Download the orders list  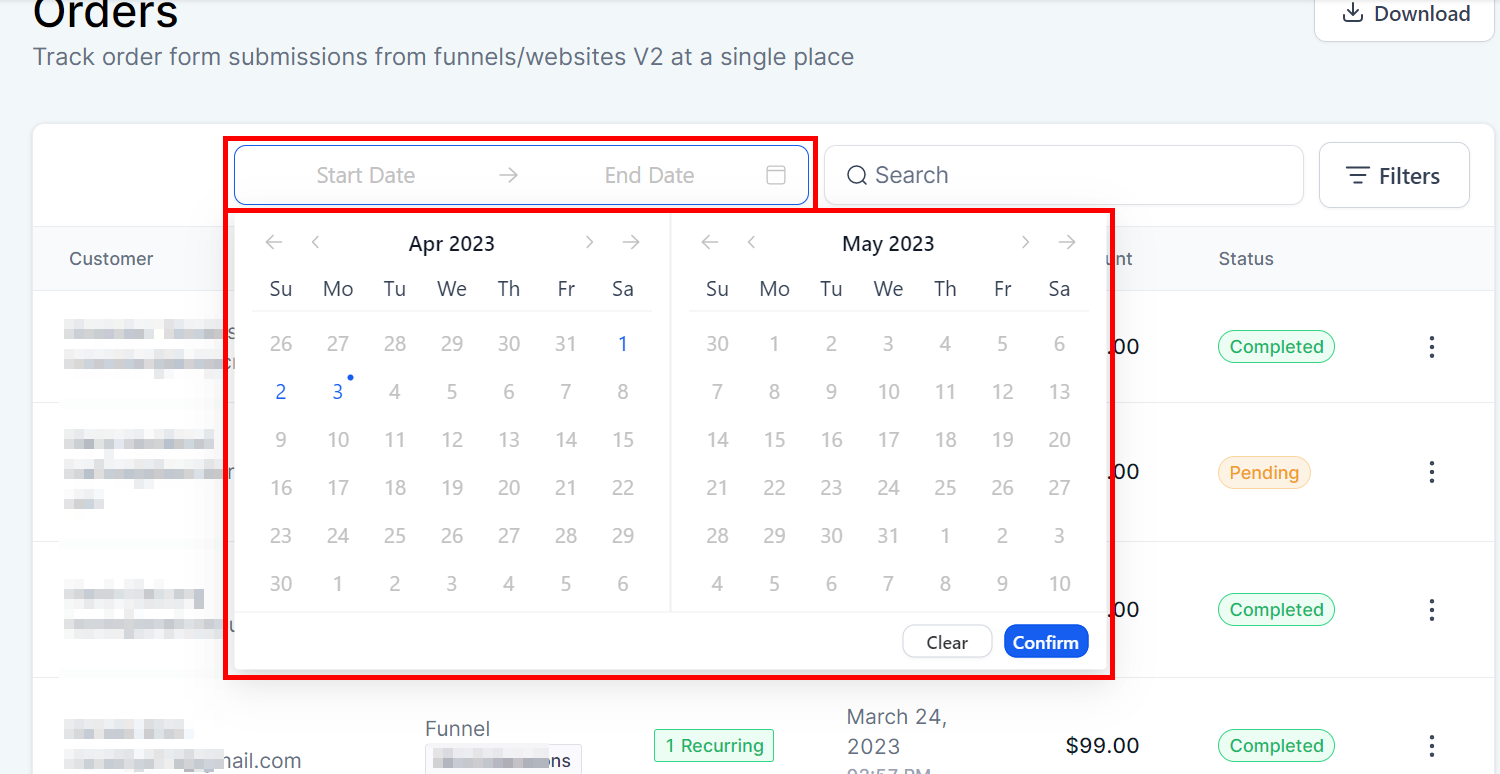click(x=1404, y=14)
